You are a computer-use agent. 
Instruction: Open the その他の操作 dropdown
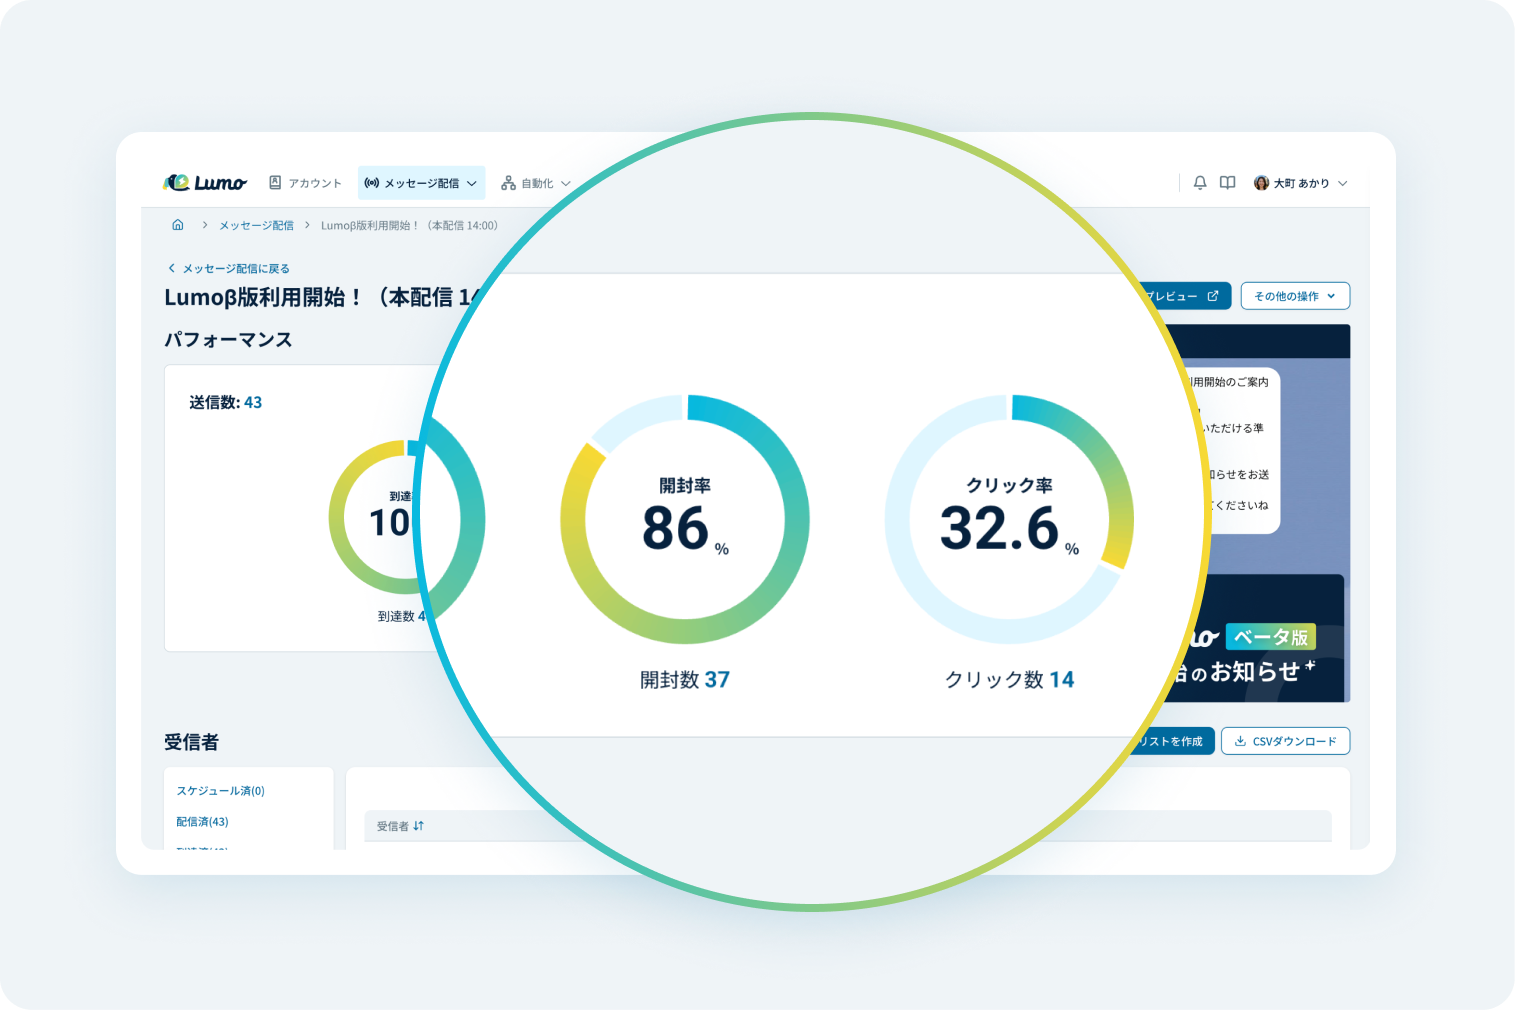(x=1295, y=295)
